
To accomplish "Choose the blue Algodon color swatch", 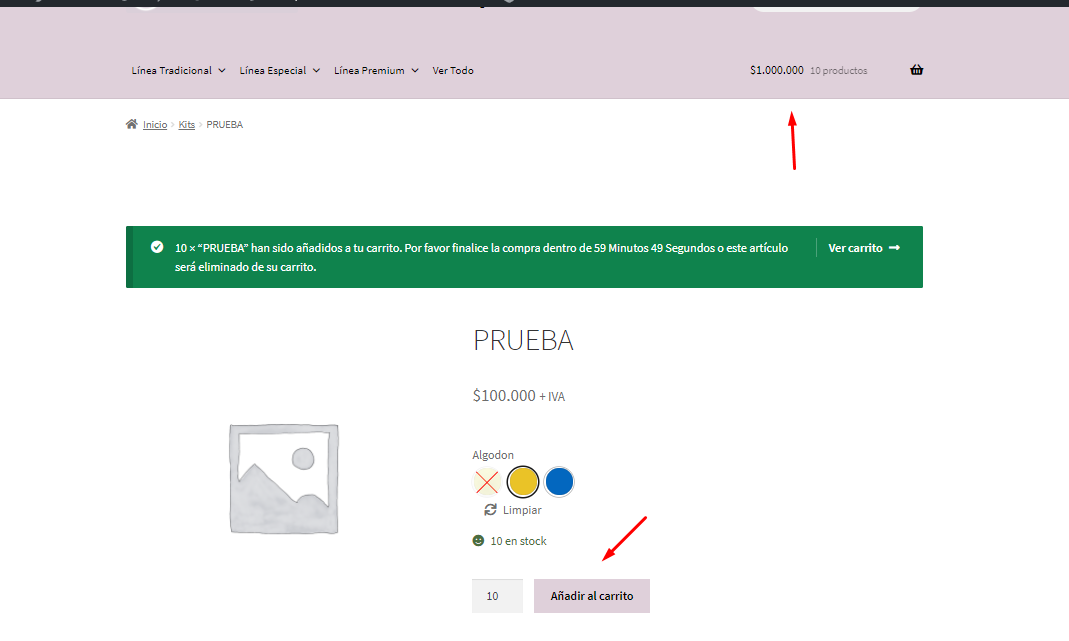I will coord(560,482).
